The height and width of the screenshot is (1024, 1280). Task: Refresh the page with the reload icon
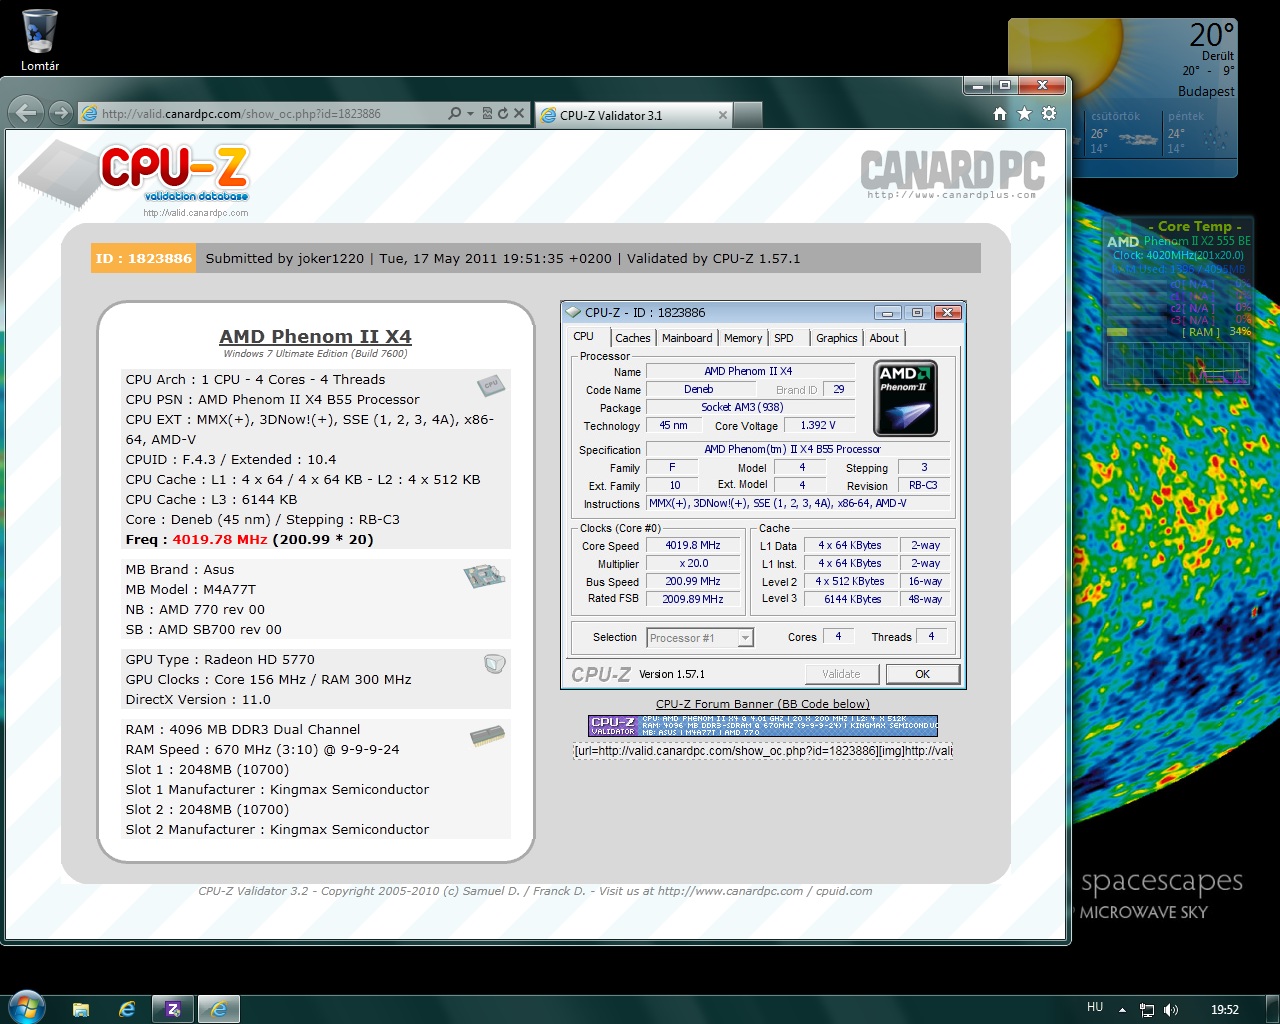click(503, 114)
